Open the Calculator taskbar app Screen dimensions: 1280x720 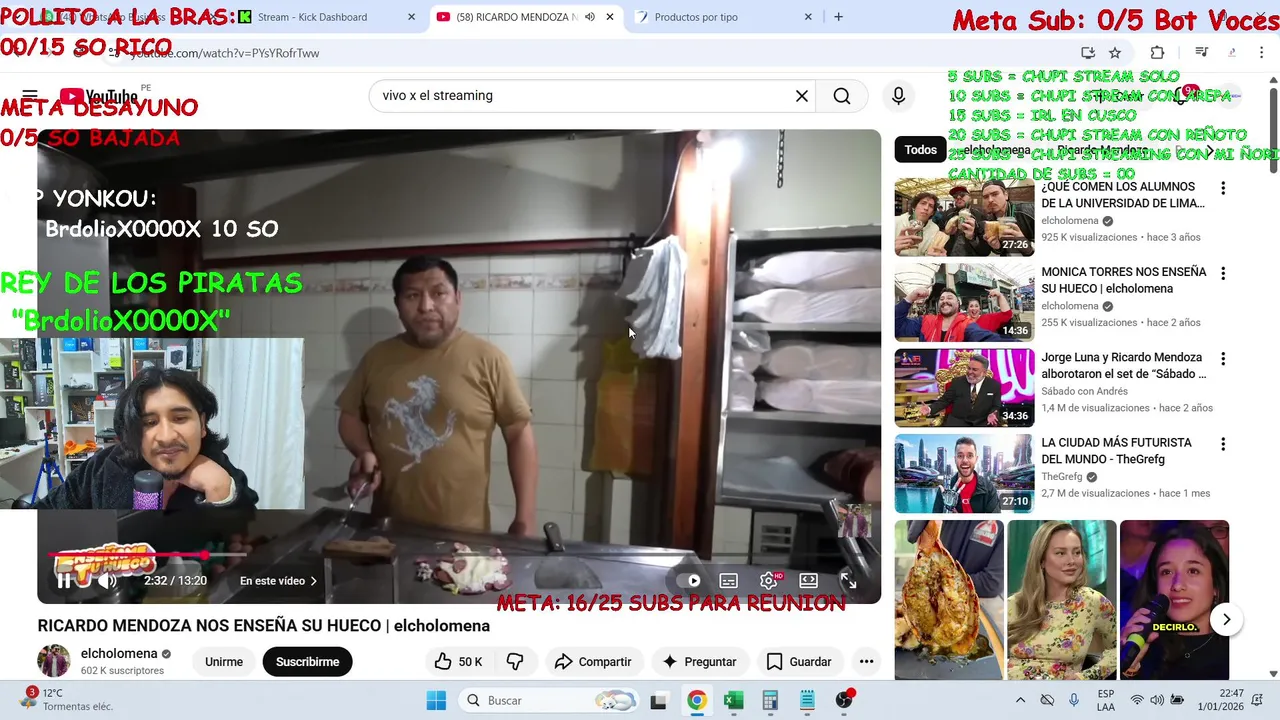770,700
